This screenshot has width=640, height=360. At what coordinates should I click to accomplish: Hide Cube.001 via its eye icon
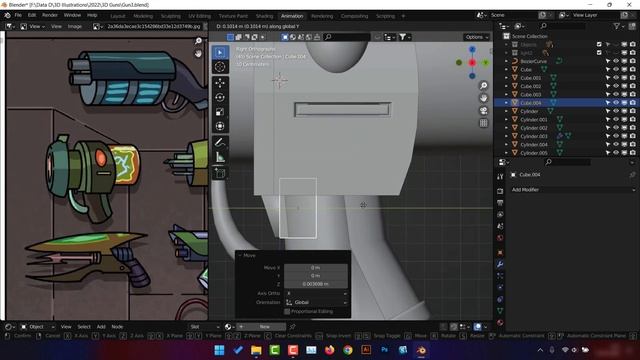(616, 78)
